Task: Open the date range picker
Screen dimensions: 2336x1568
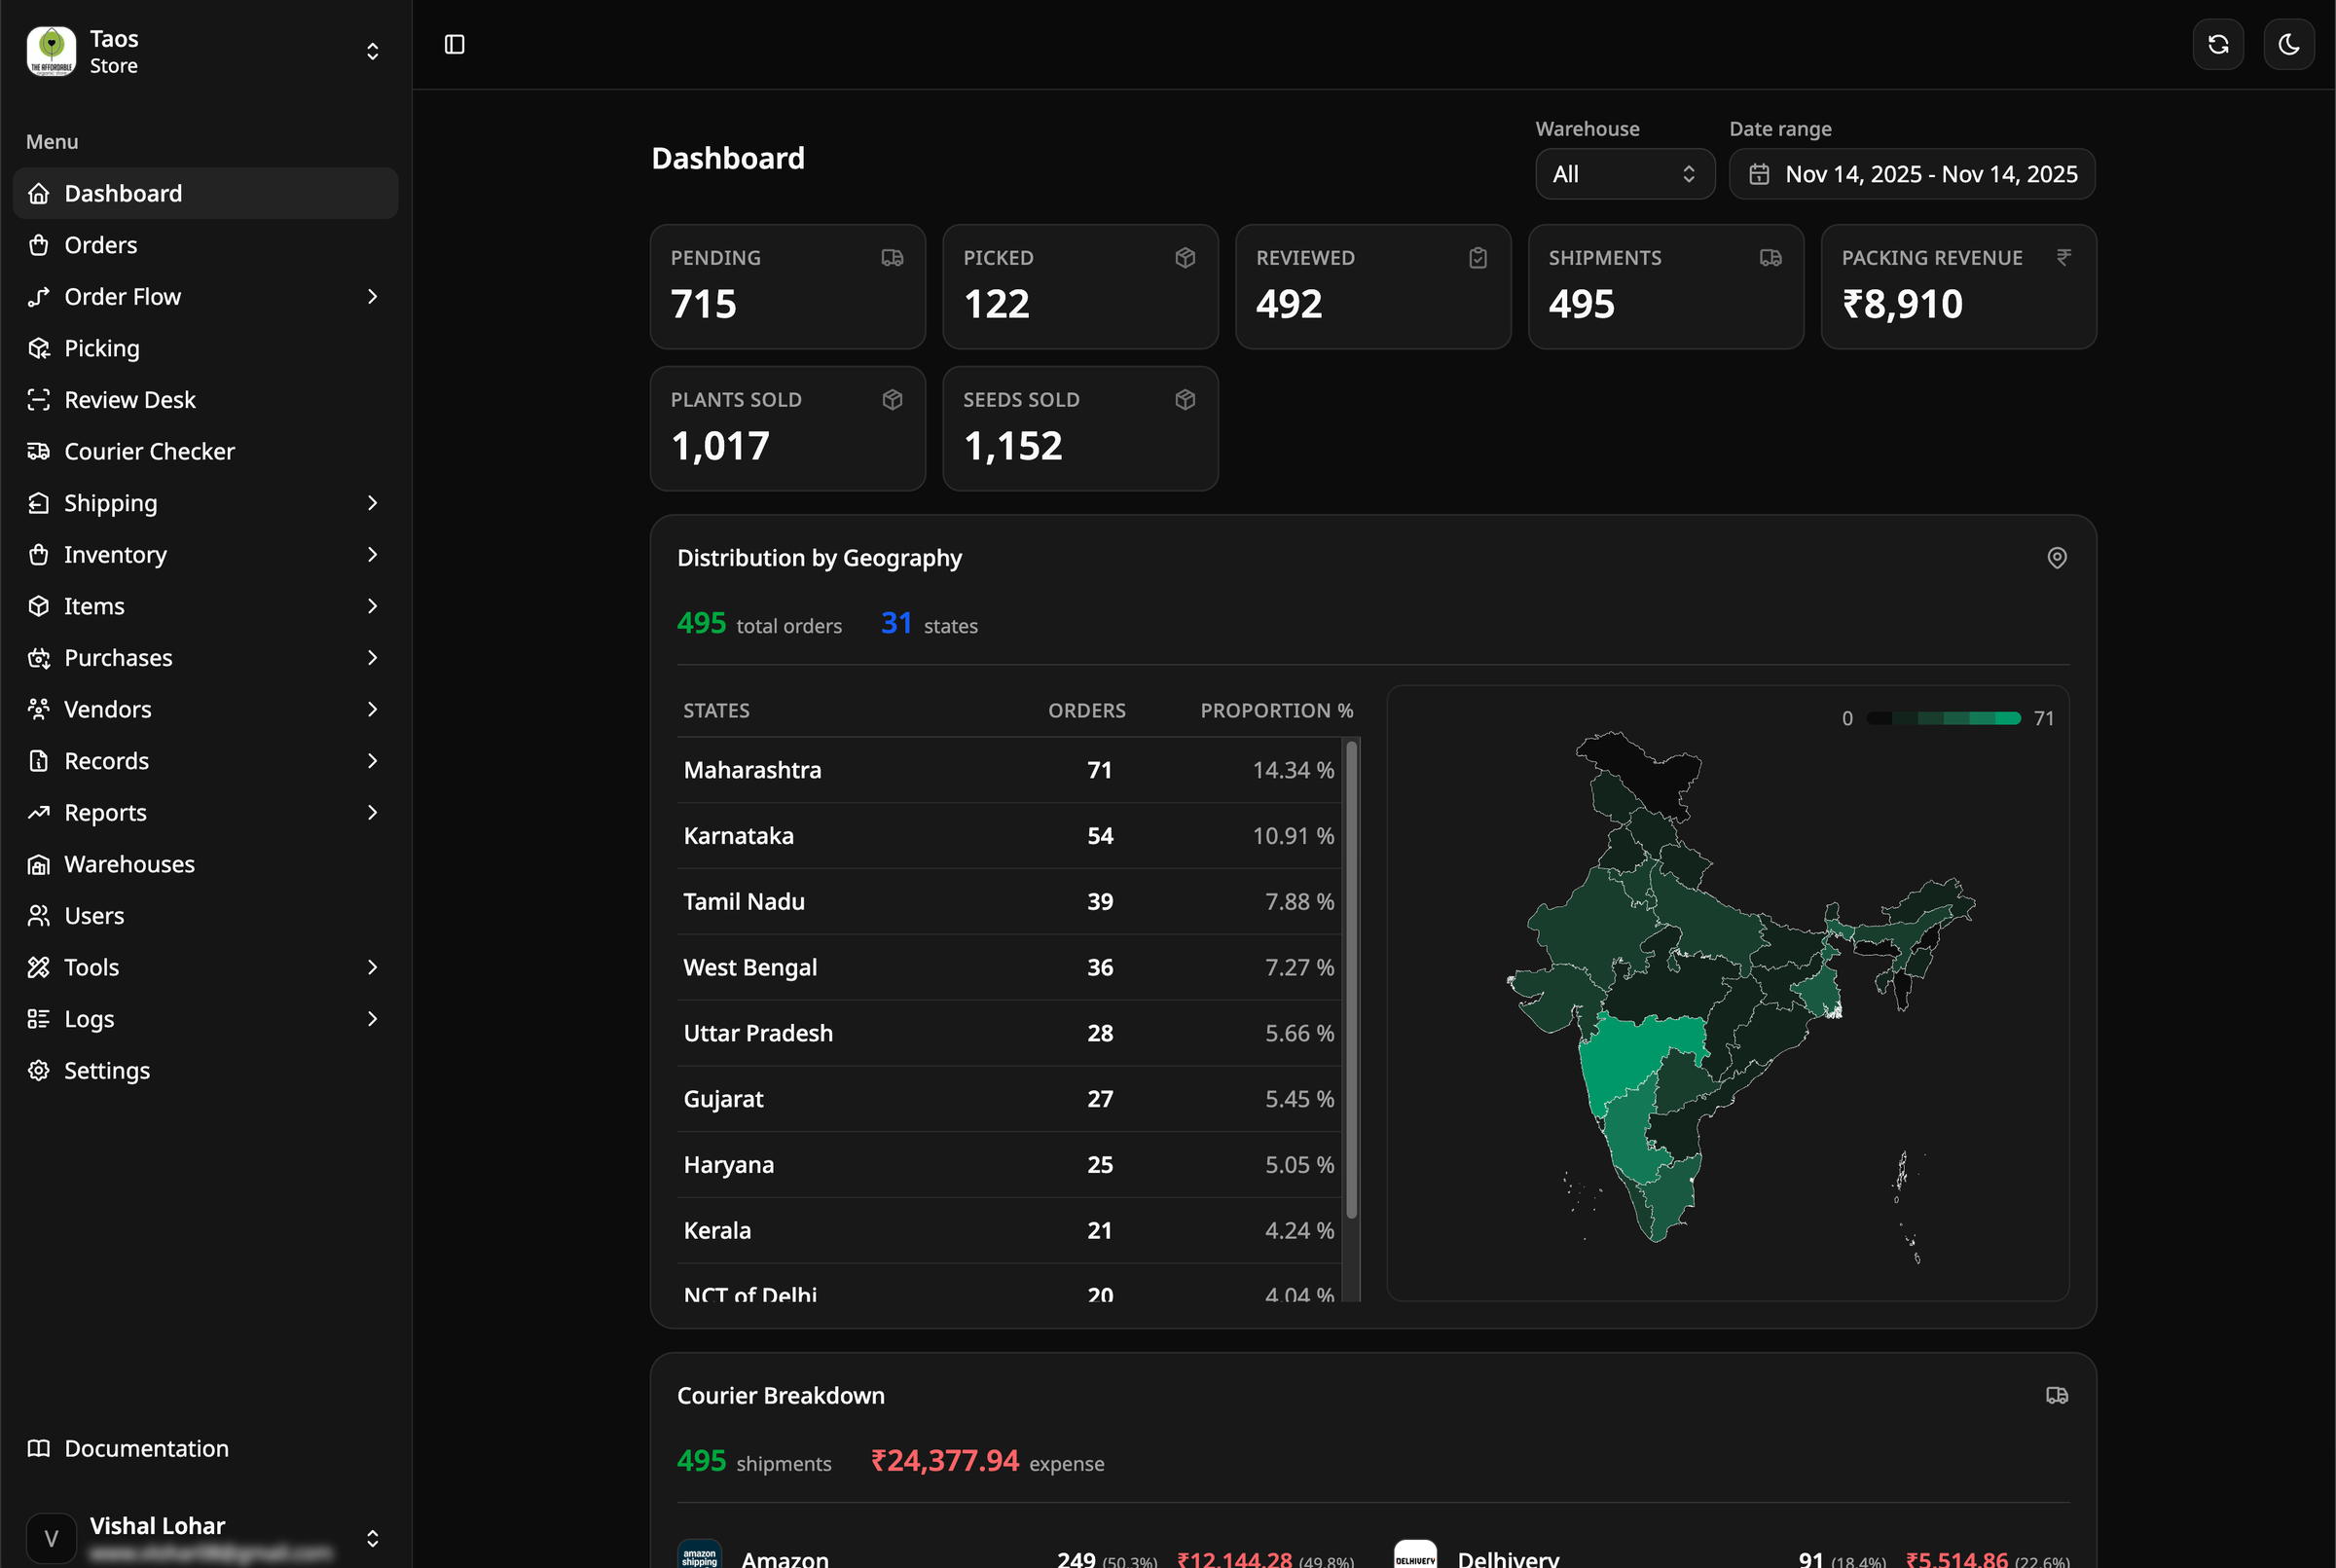Action: click(x=1912, y=174)
